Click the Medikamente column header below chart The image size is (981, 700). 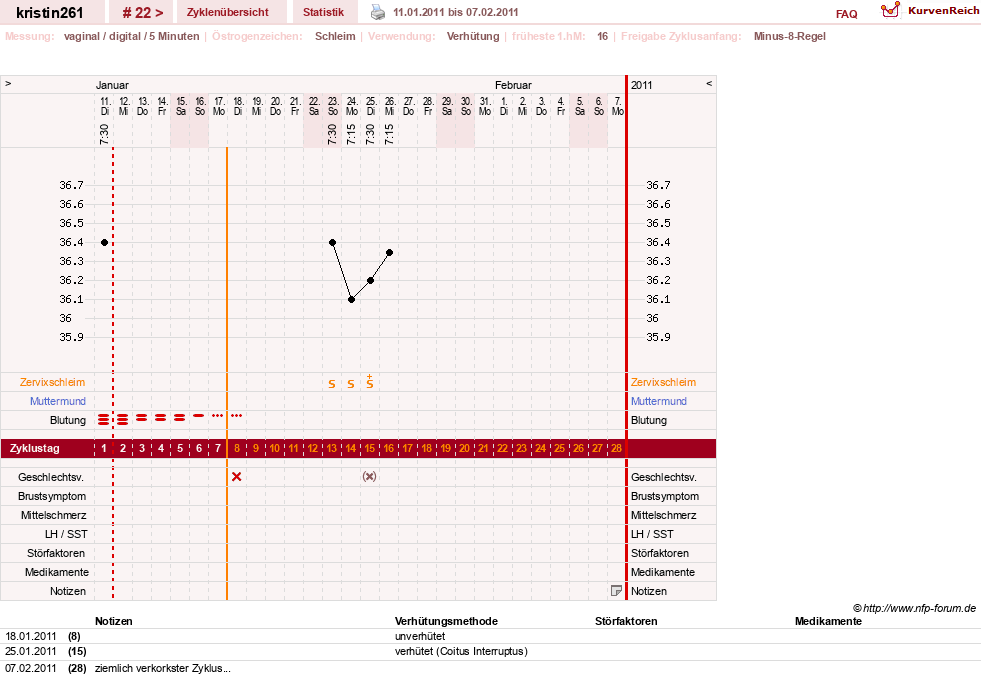tap(828, 621)
